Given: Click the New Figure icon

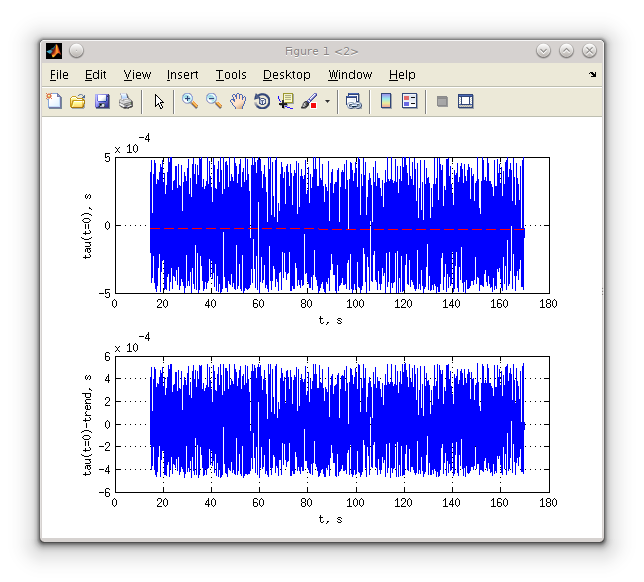Looking at the screenshot, I should pos(54,101).
